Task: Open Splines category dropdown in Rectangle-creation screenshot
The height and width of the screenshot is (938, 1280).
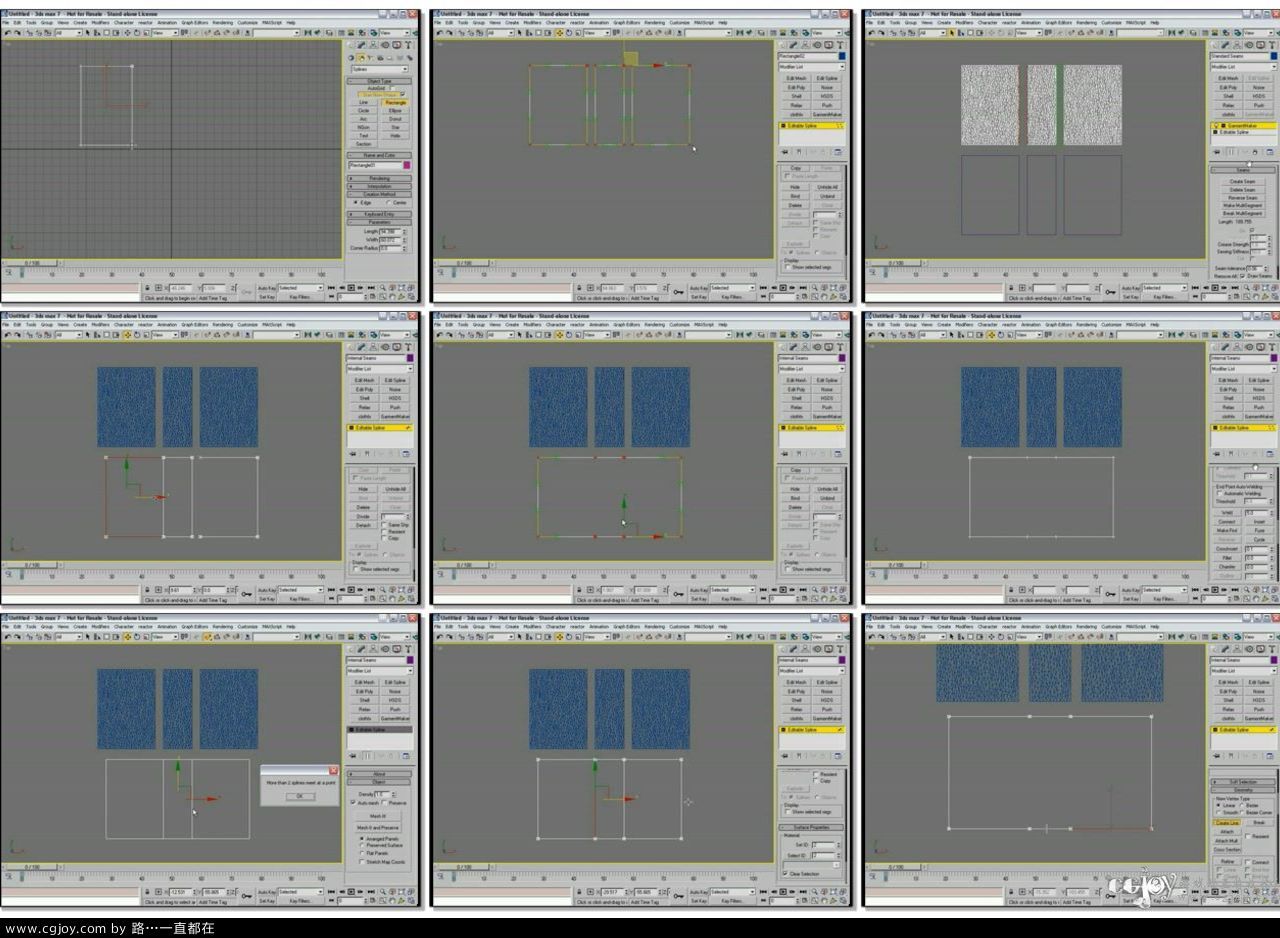Action: (380, 69)
